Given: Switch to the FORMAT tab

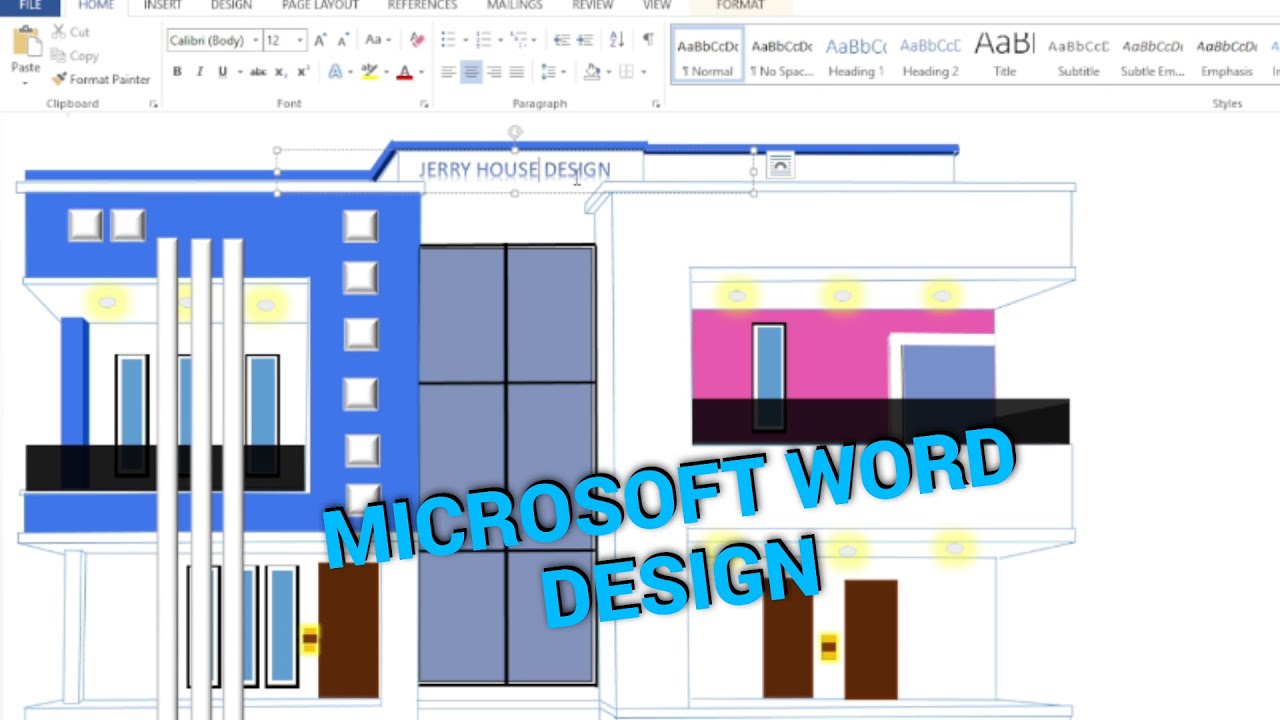Looking at the screenshot, I should (741, 6).
